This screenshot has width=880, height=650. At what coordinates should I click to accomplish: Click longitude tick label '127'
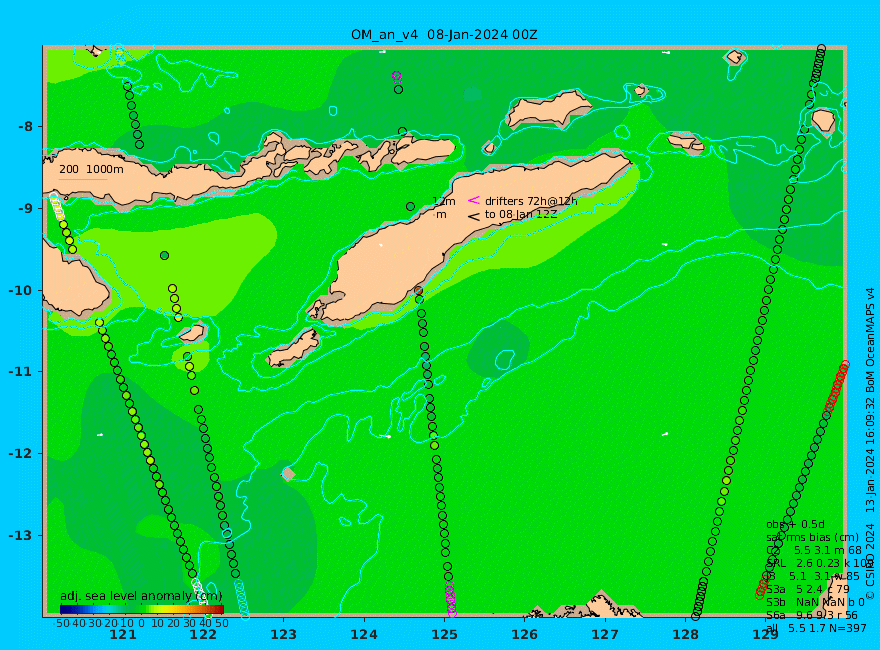(x=605, y=635)
